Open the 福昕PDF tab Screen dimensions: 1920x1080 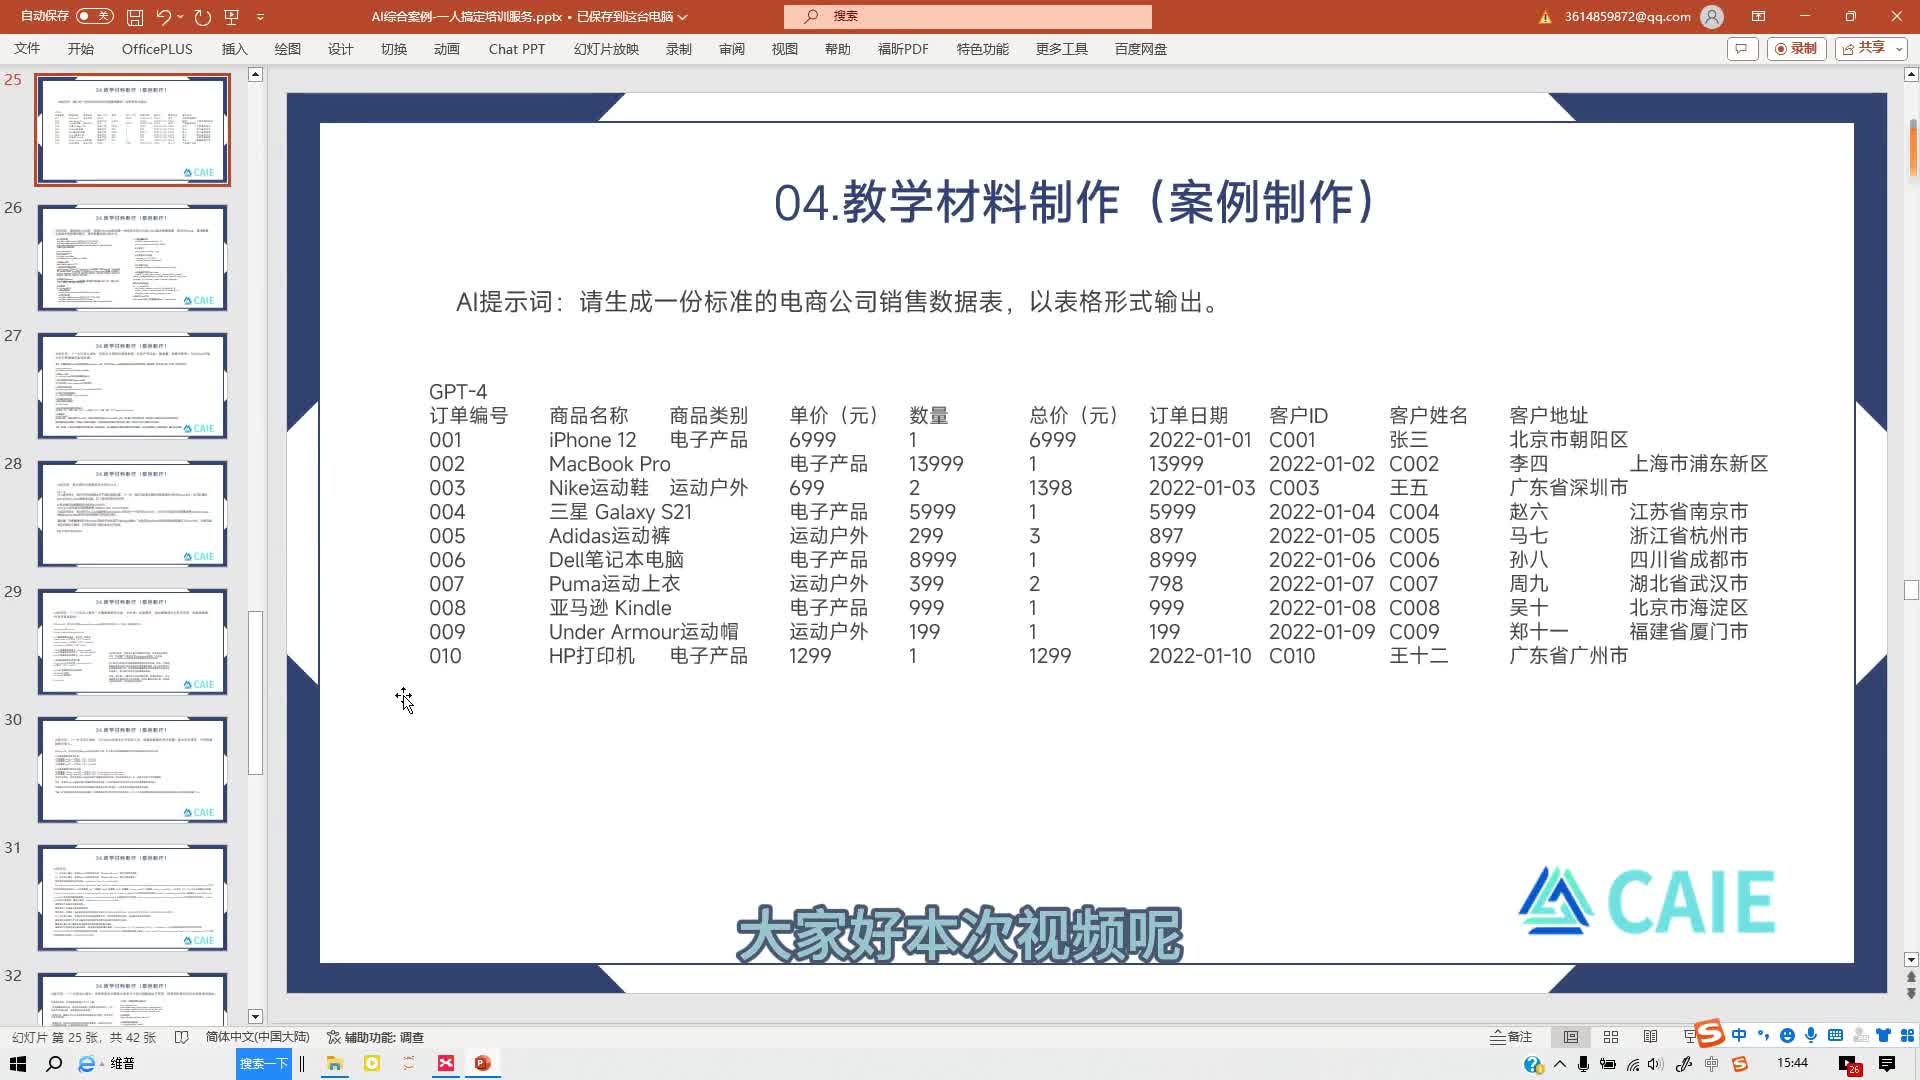[903, 49]
